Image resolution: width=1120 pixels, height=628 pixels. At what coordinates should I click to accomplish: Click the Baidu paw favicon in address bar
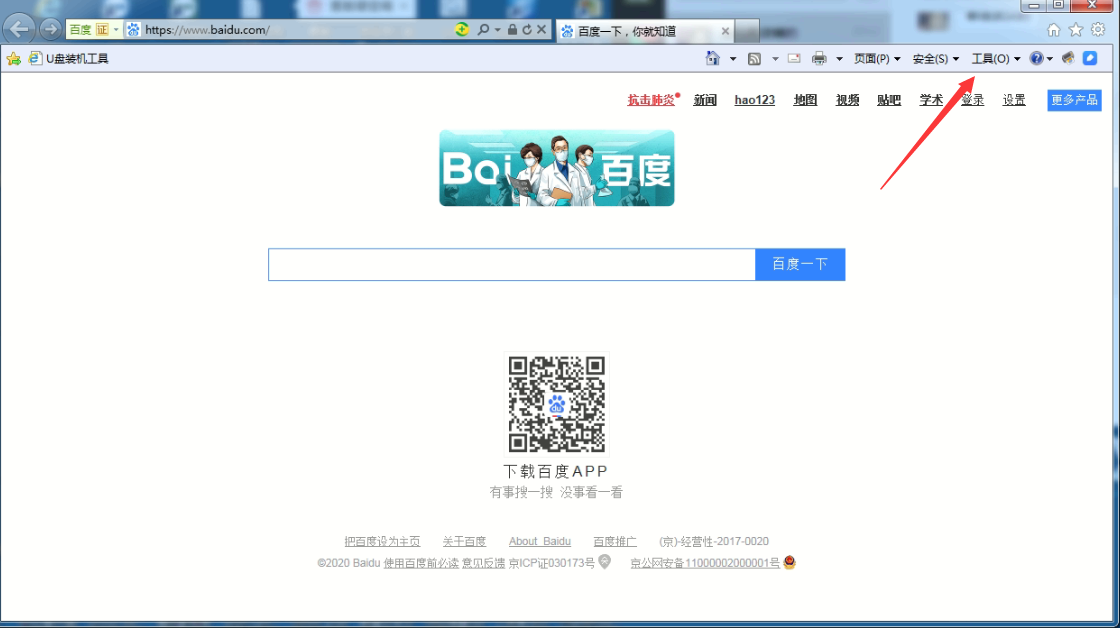tap(134, 29)
